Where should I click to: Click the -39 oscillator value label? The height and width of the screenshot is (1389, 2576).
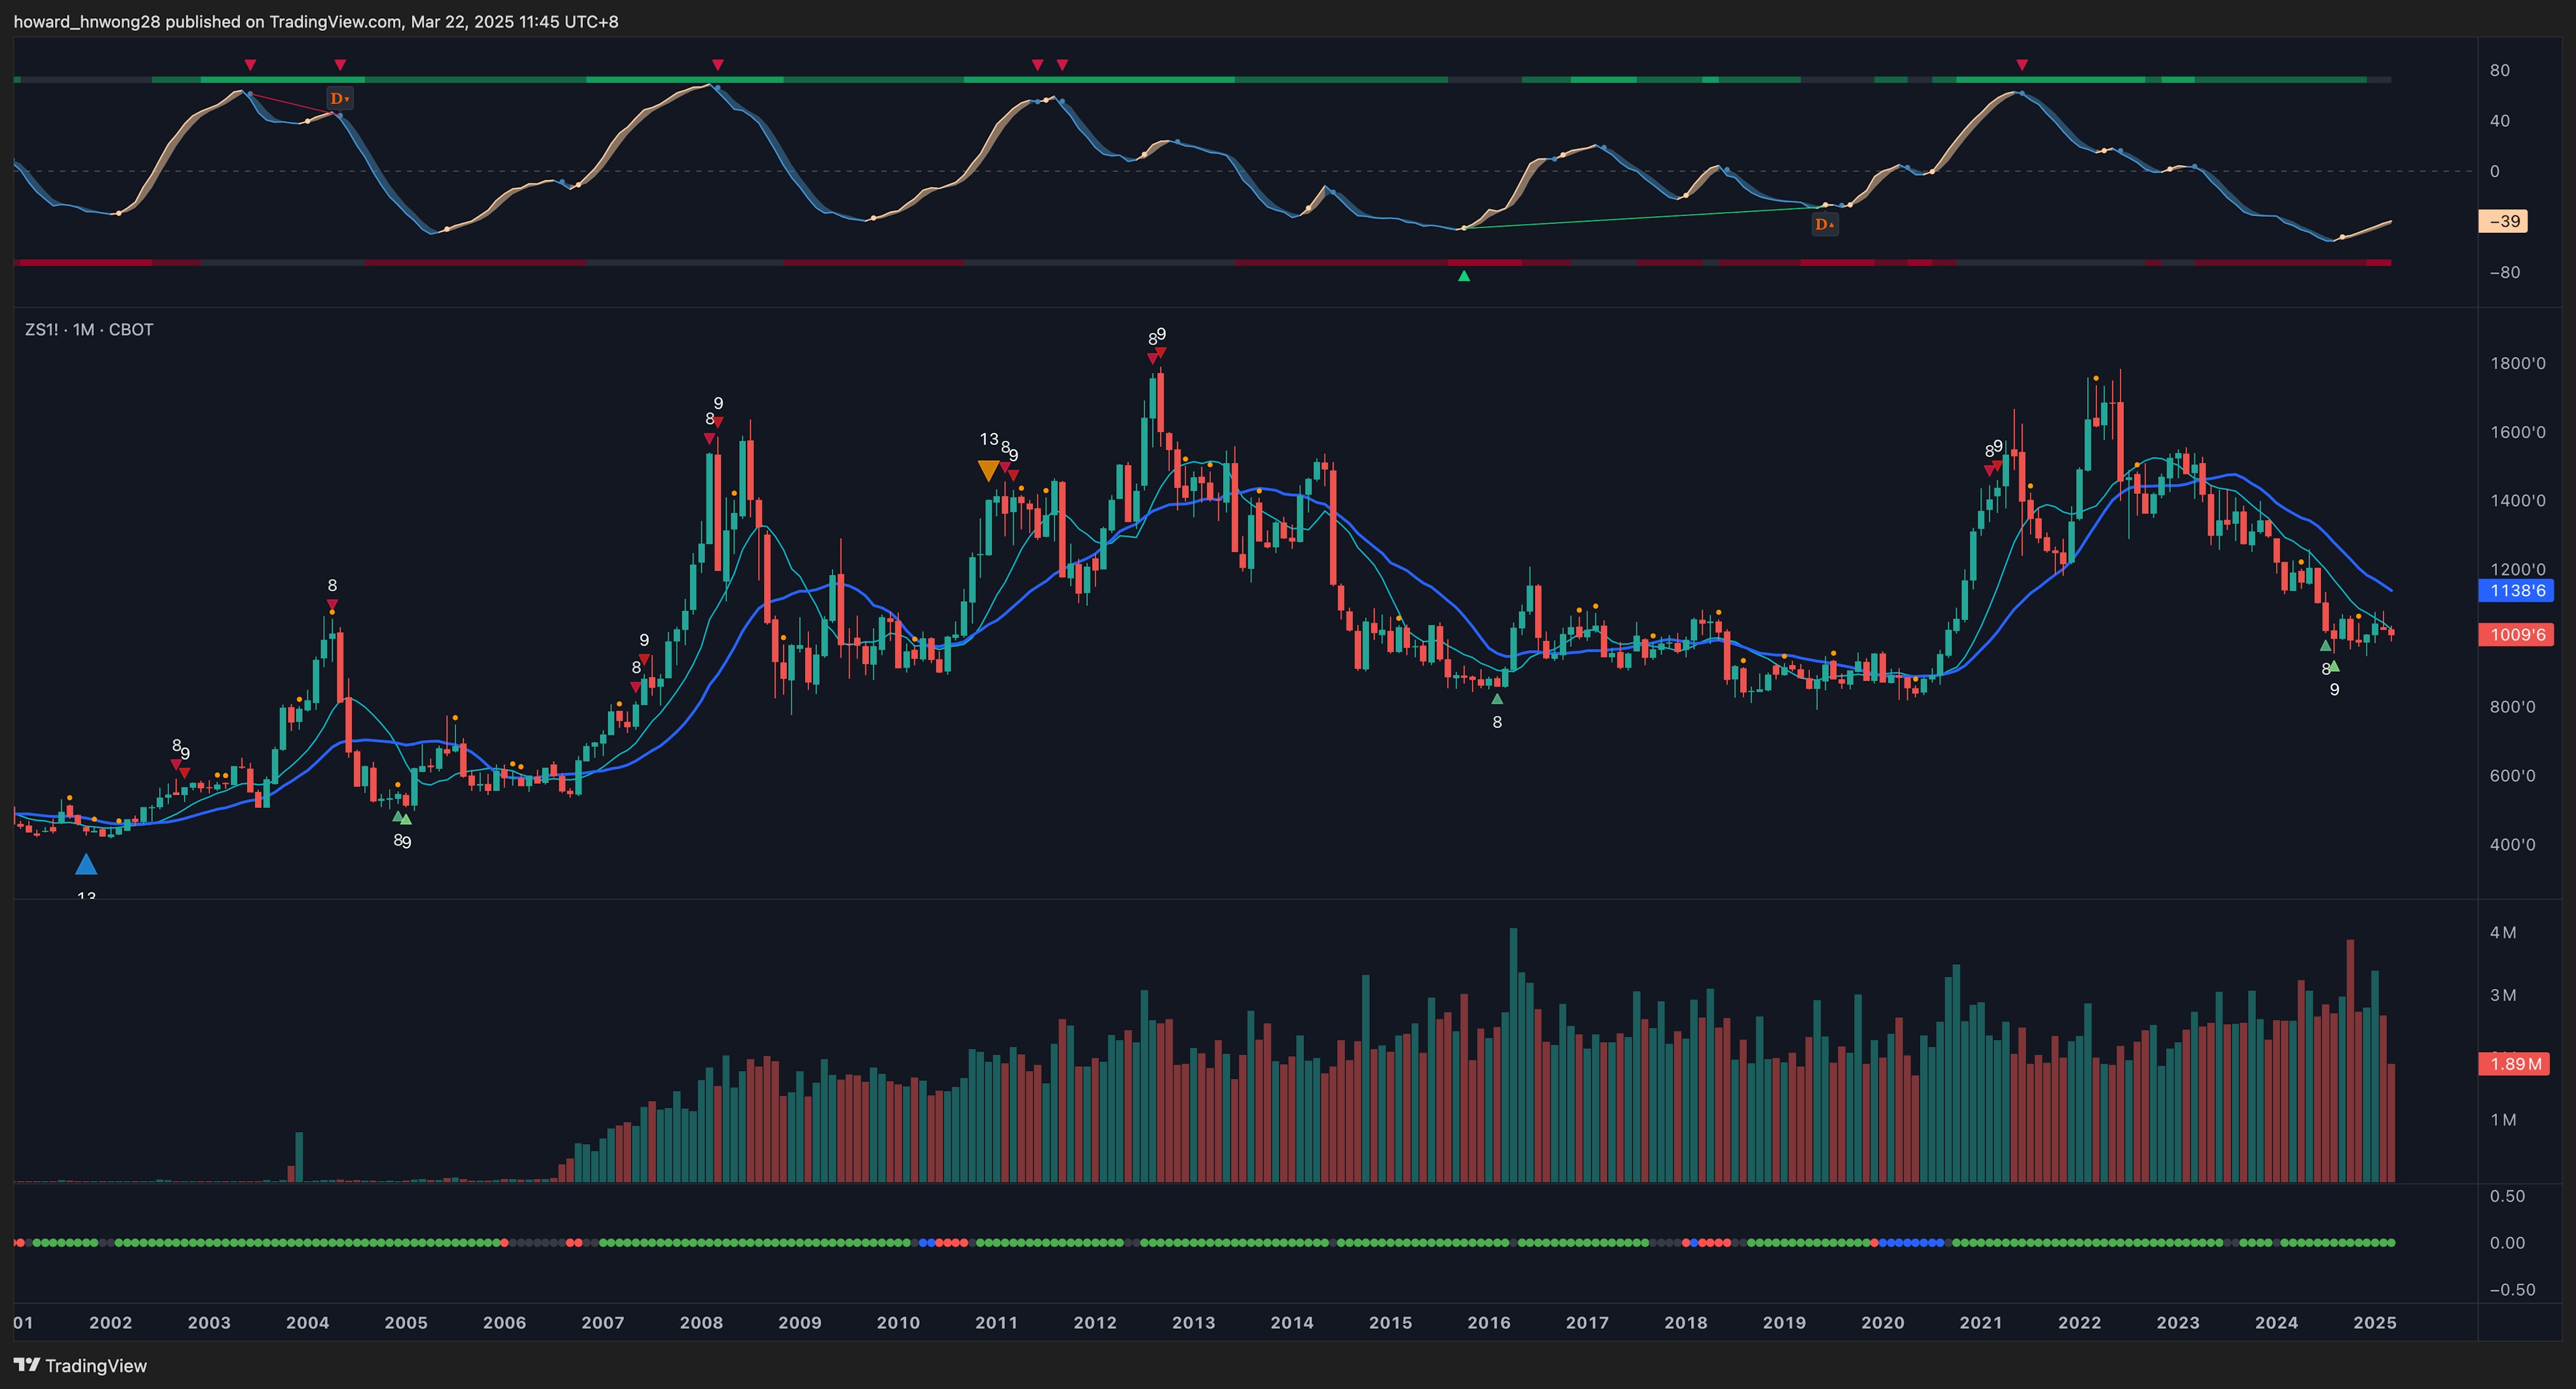[x=2503, y=221]
